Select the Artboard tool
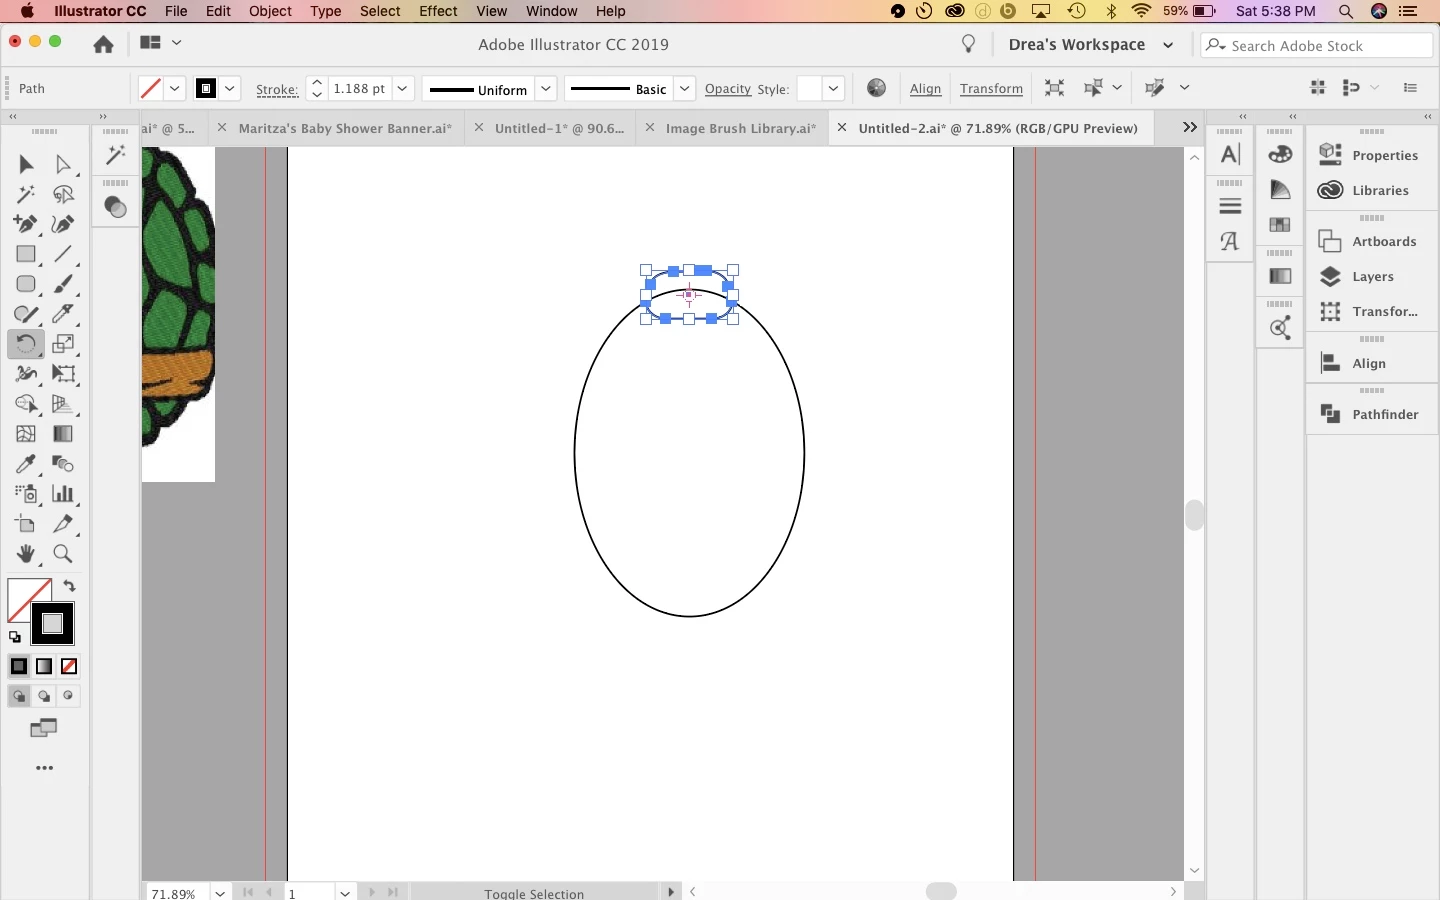Screen dimensions: 1440x900 point(26,524)
